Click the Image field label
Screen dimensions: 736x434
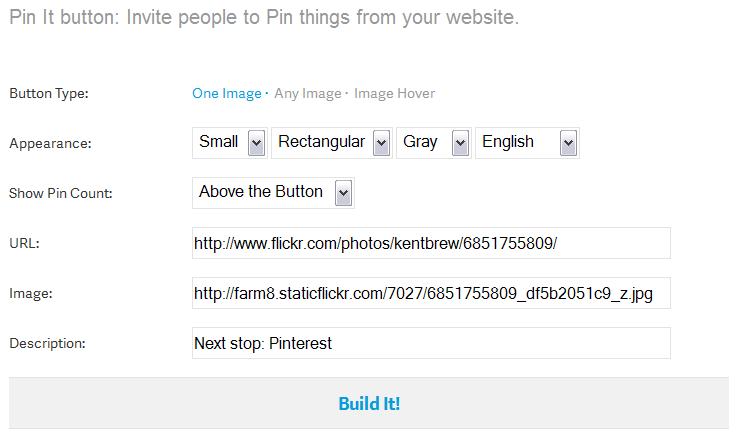pos(30,293)
